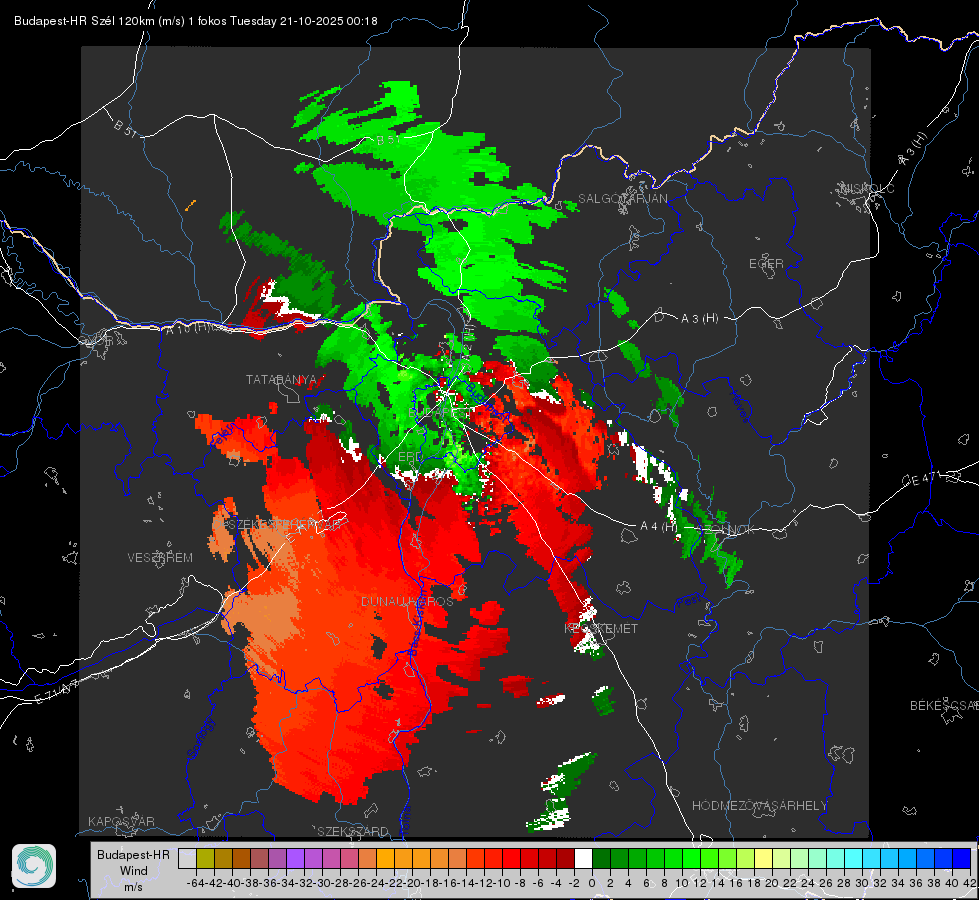Viewport: 979px width, 900px height.
Task: Click the SZOLNOK city label
Action: pos(727,529)
